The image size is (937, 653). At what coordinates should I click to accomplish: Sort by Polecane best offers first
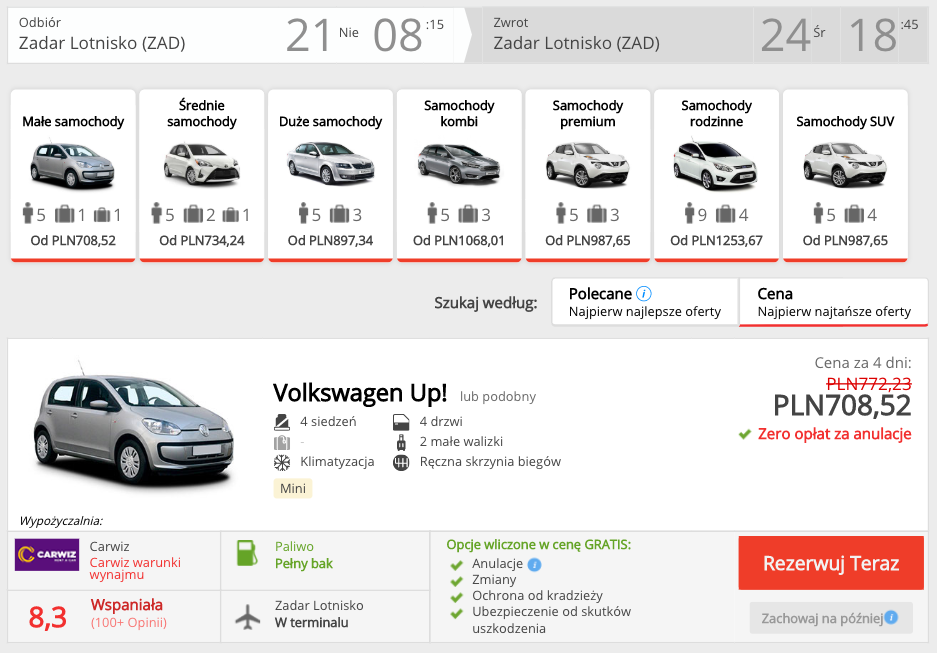point(645,302)
